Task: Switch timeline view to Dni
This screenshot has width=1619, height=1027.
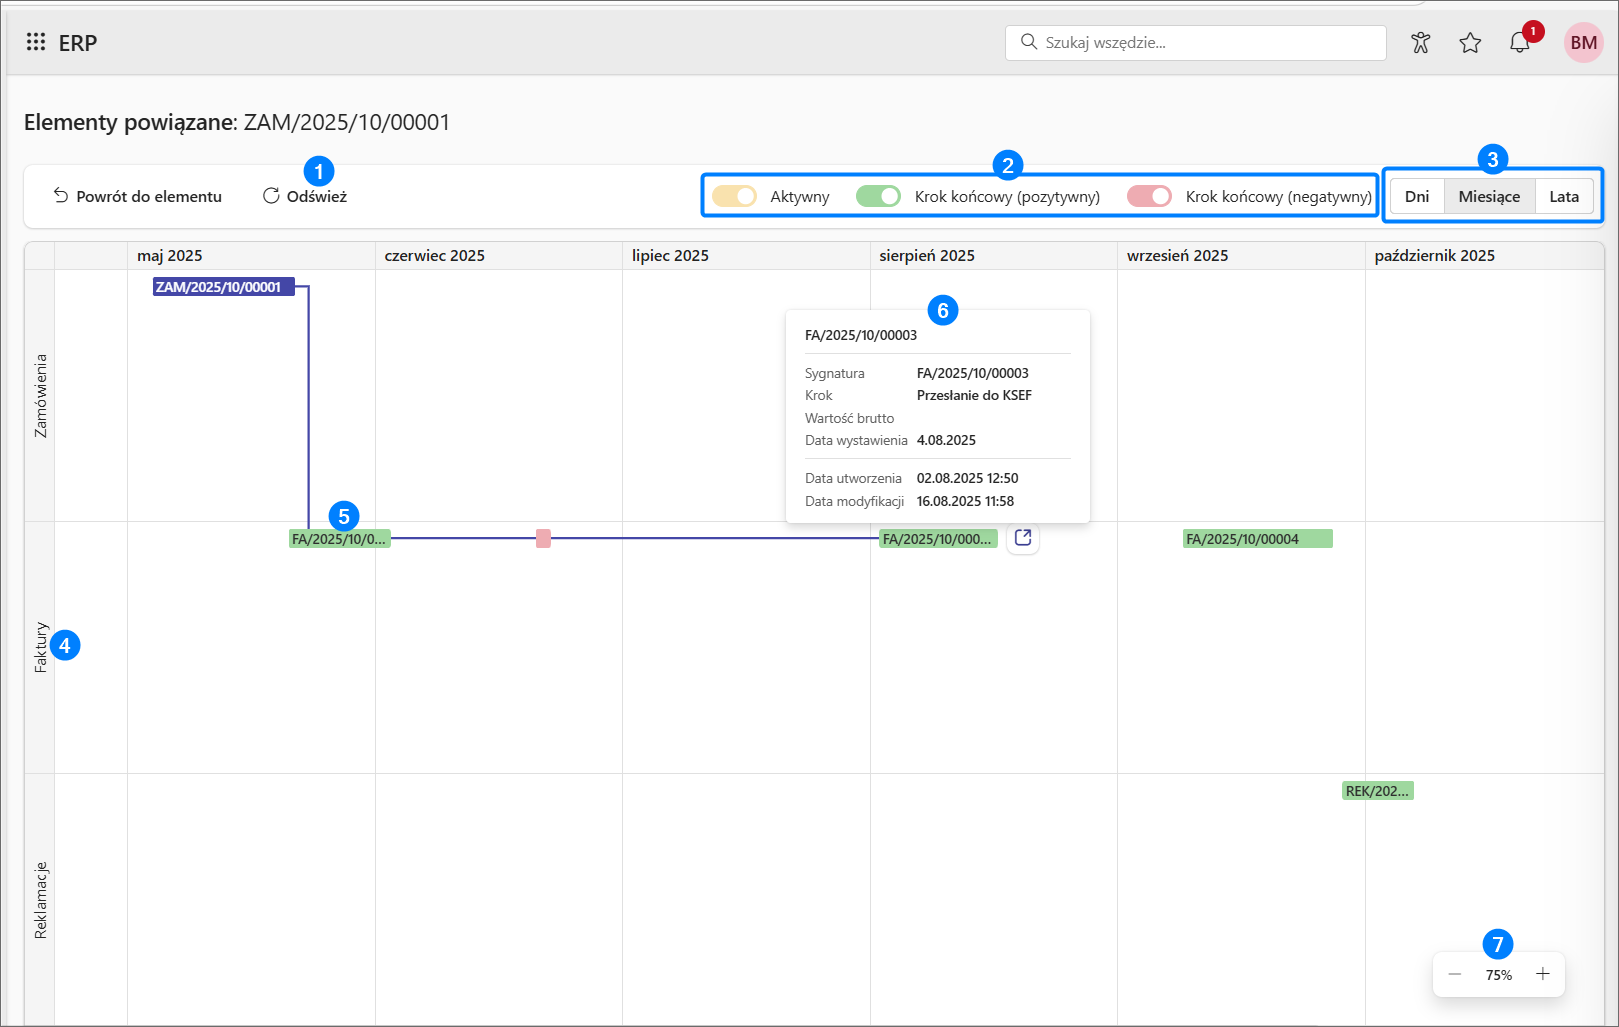Action: 1416,197
